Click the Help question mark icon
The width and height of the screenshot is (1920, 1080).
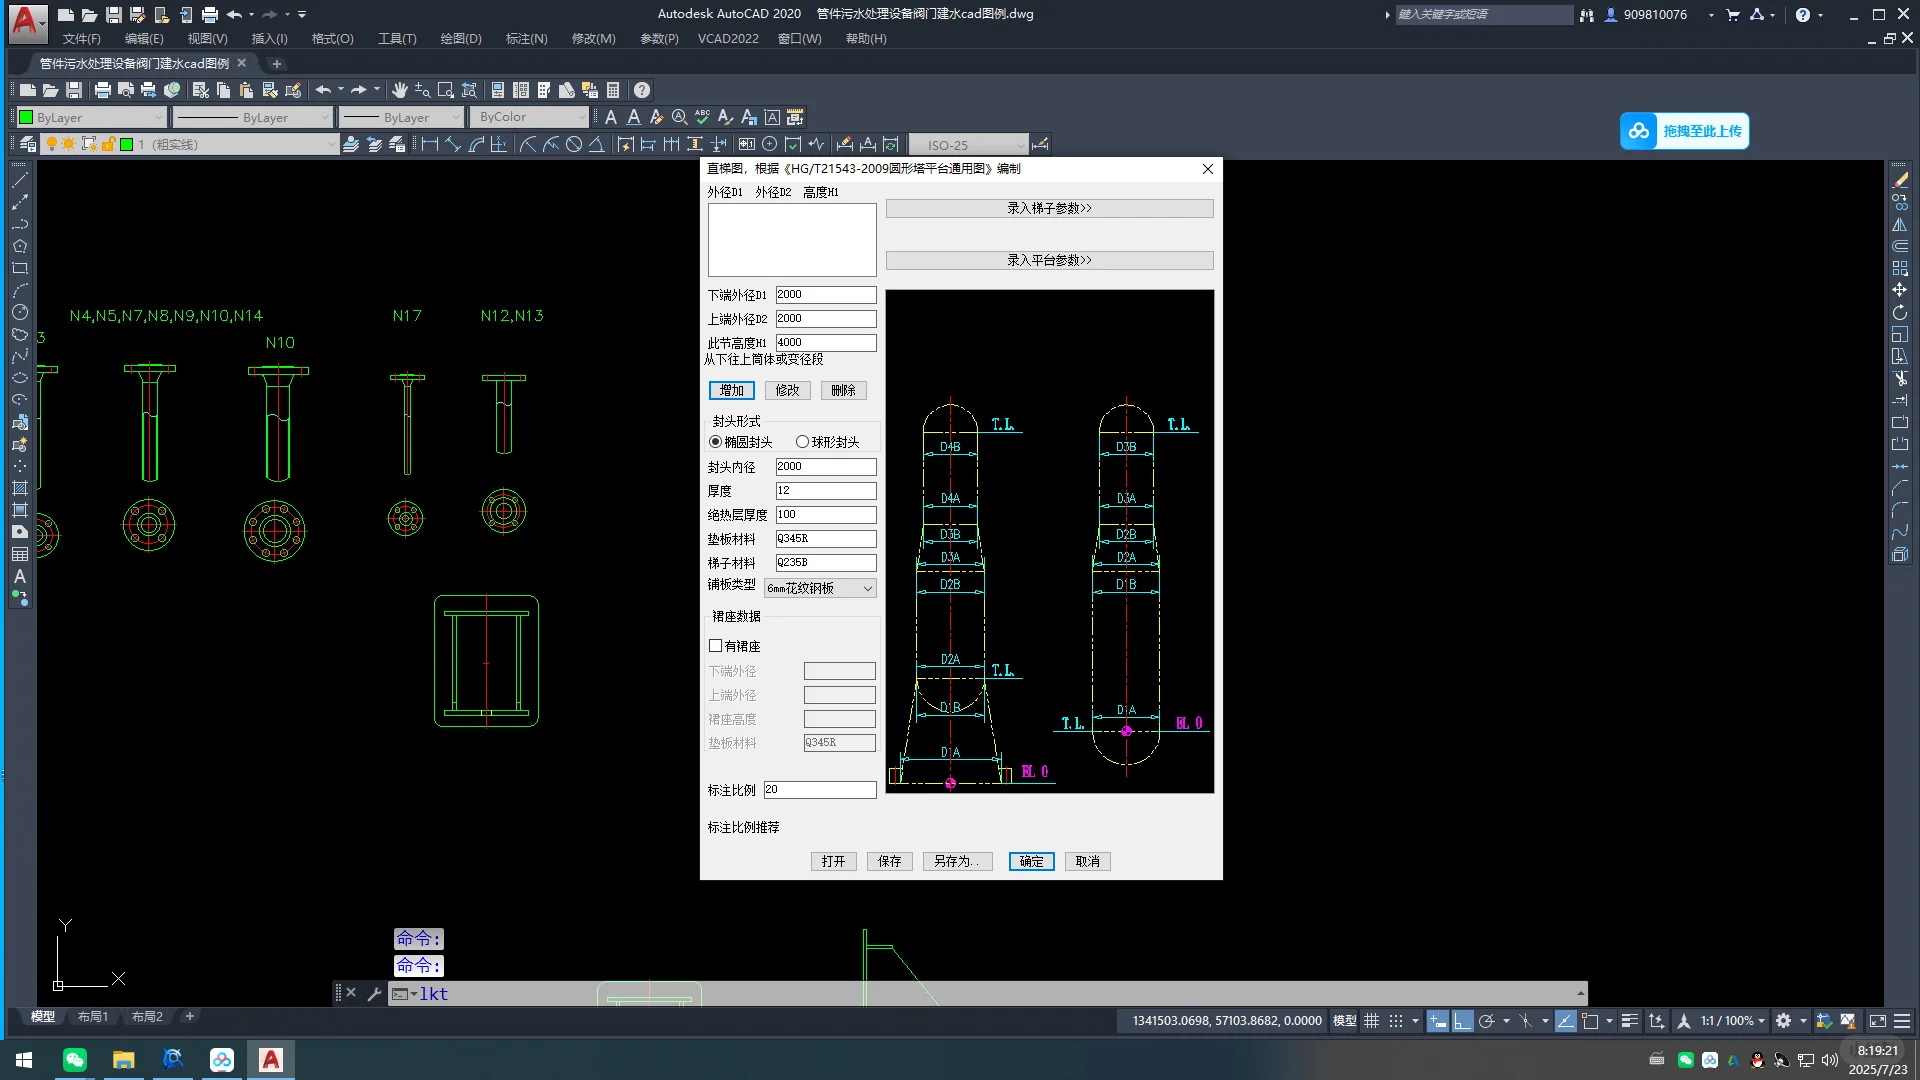(641, 90)
